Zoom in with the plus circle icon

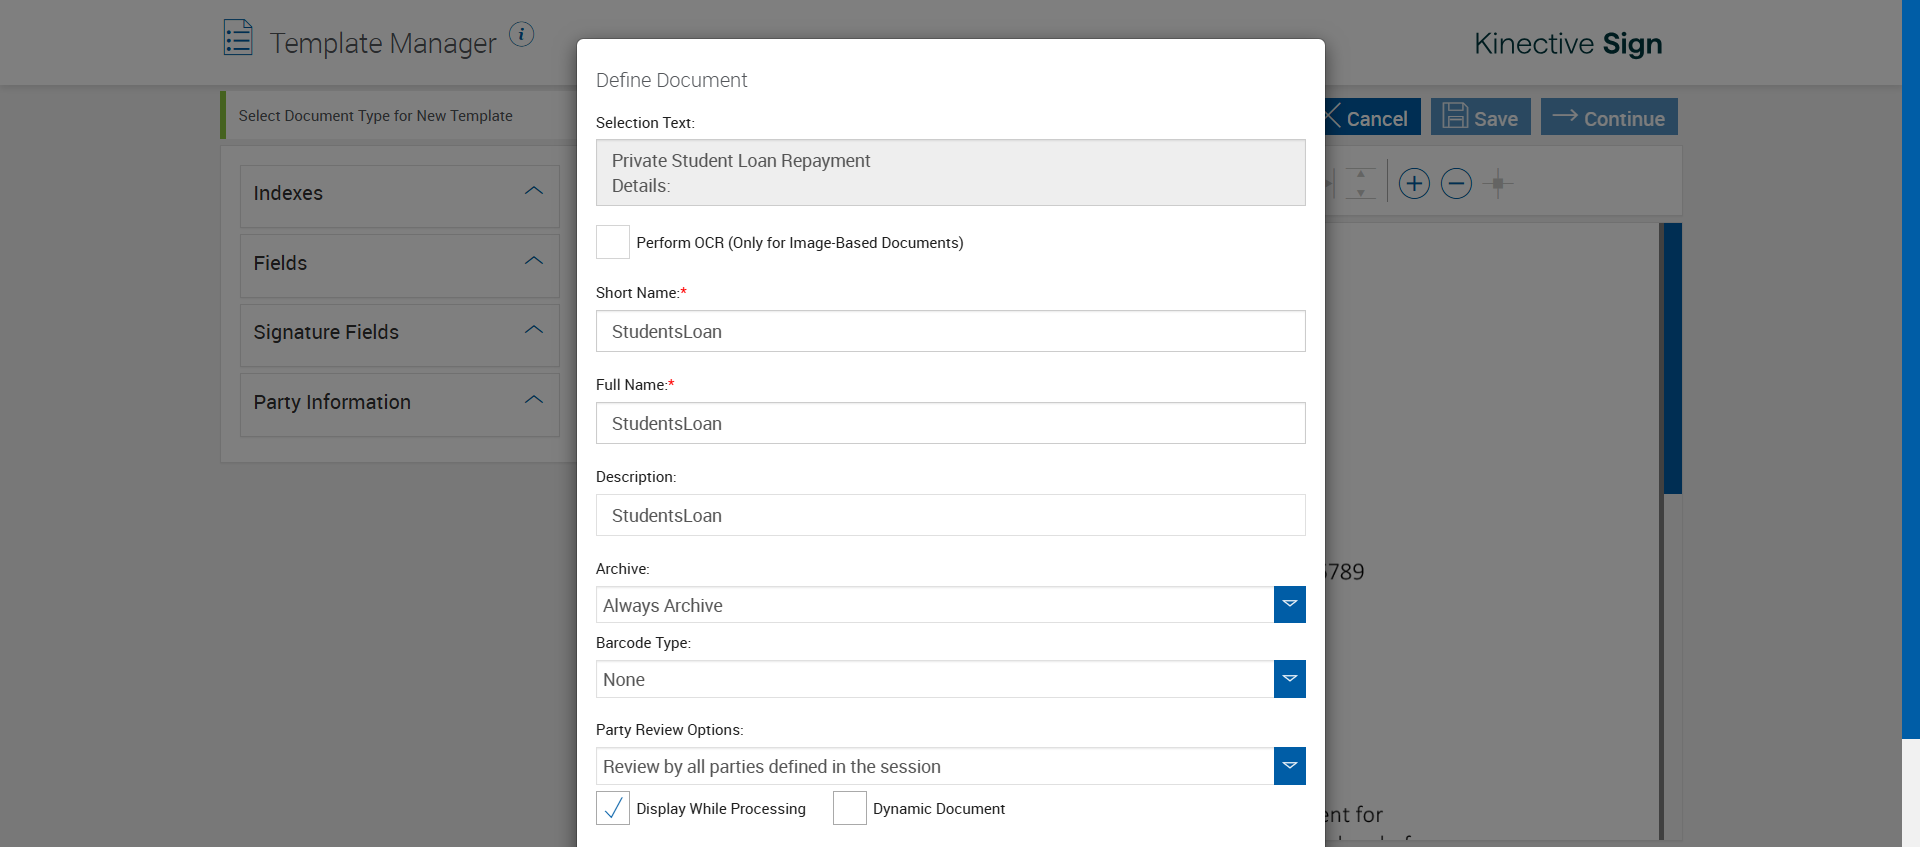coord(1414,184)
